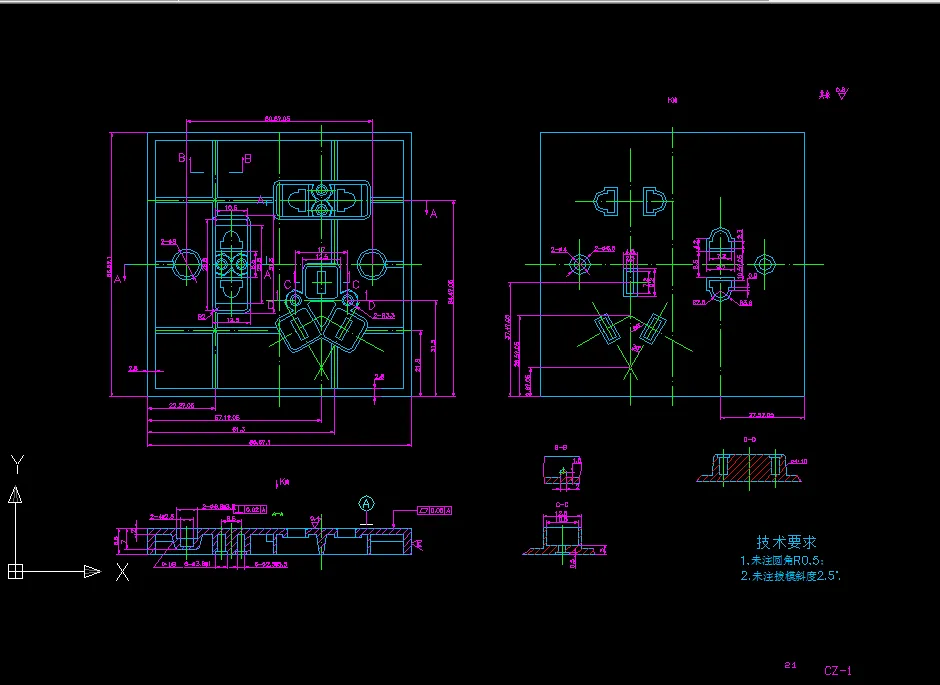Image resolution: width=940 pixels, height=685 pixels.
Task: Select the hatched D-D section view
Action: pos(749,468)
